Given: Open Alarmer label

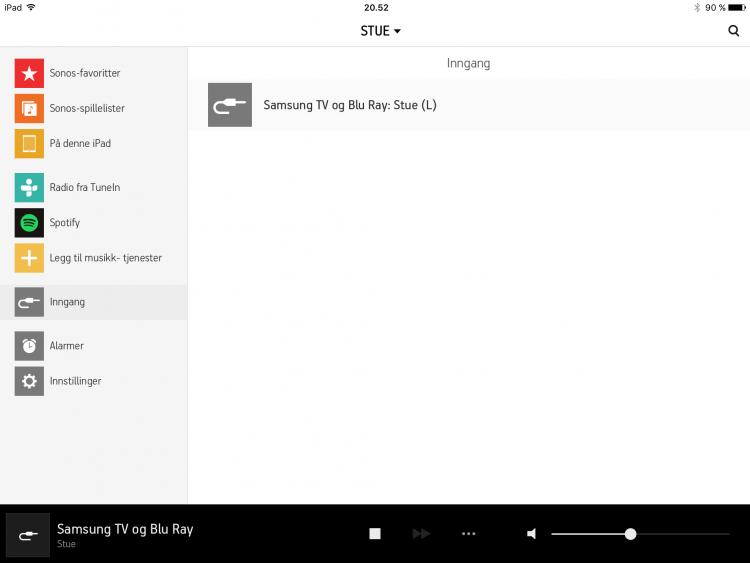Looking at the screenshot, I should 66,346.
